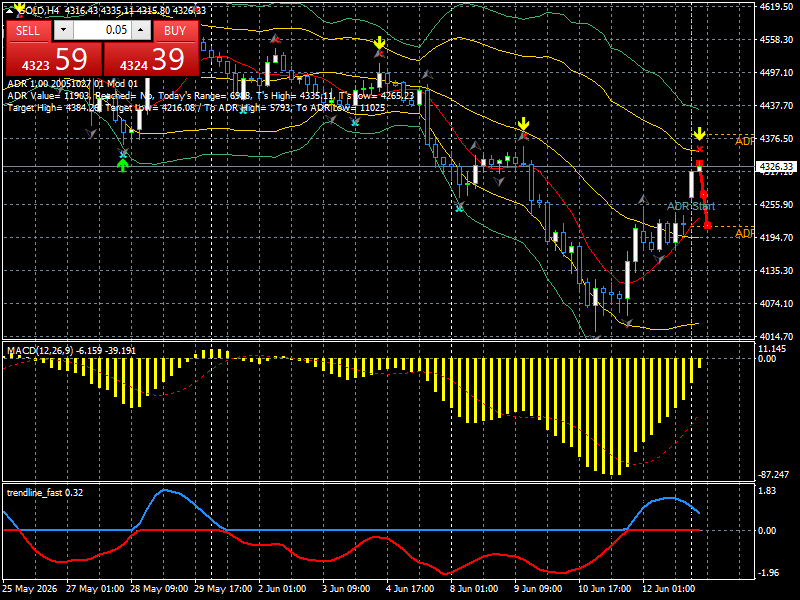Click the 0.05 volume input field

click(102, 30)
